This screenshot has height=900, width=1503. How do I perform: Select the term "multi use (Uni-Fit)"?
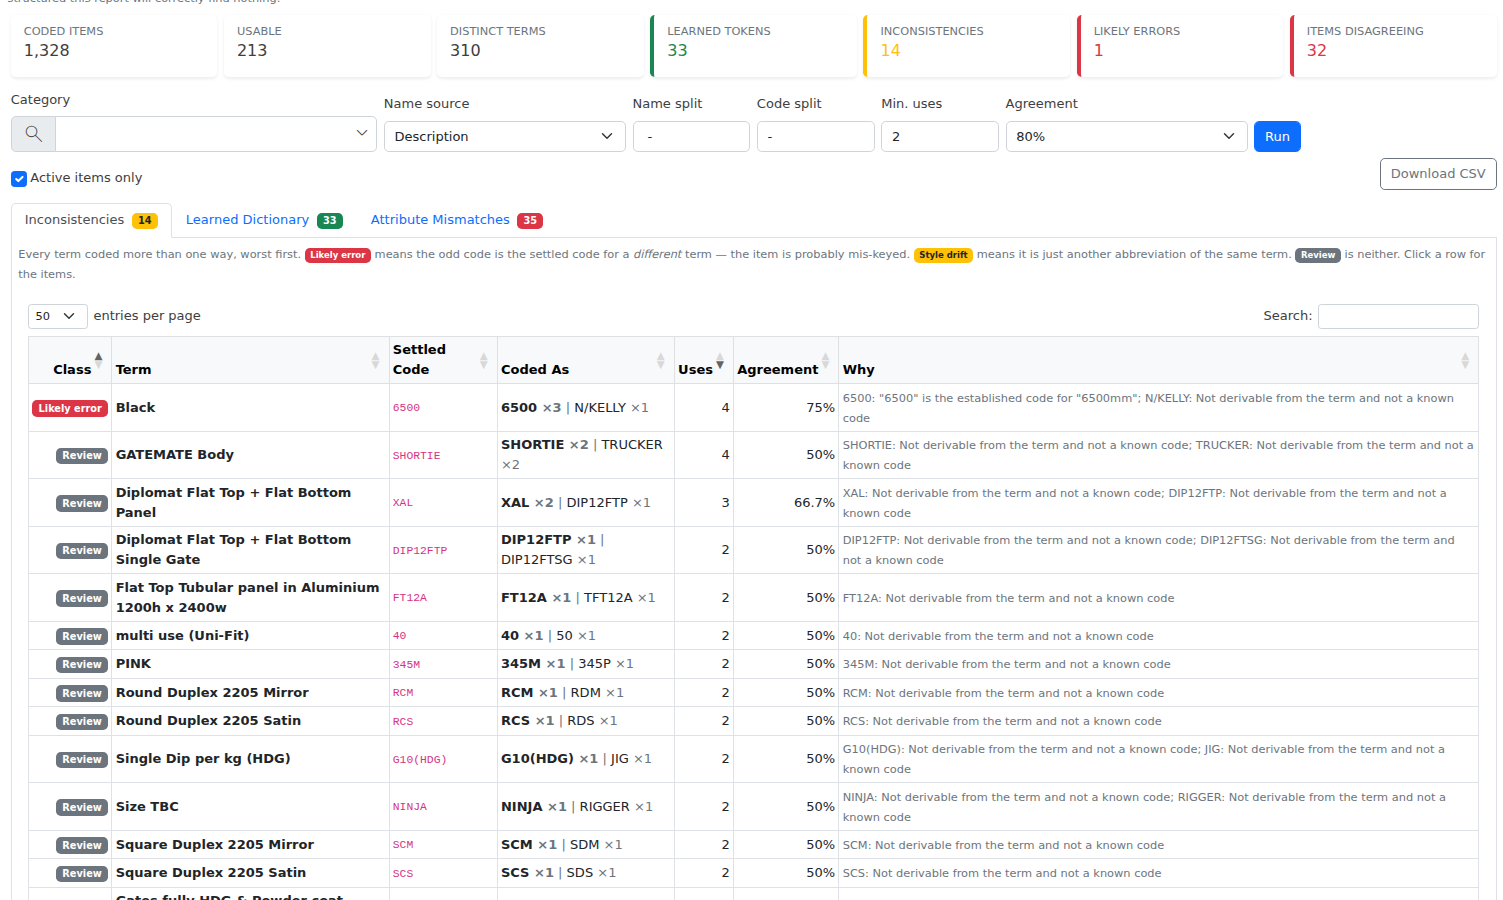[x=183, y=636]
